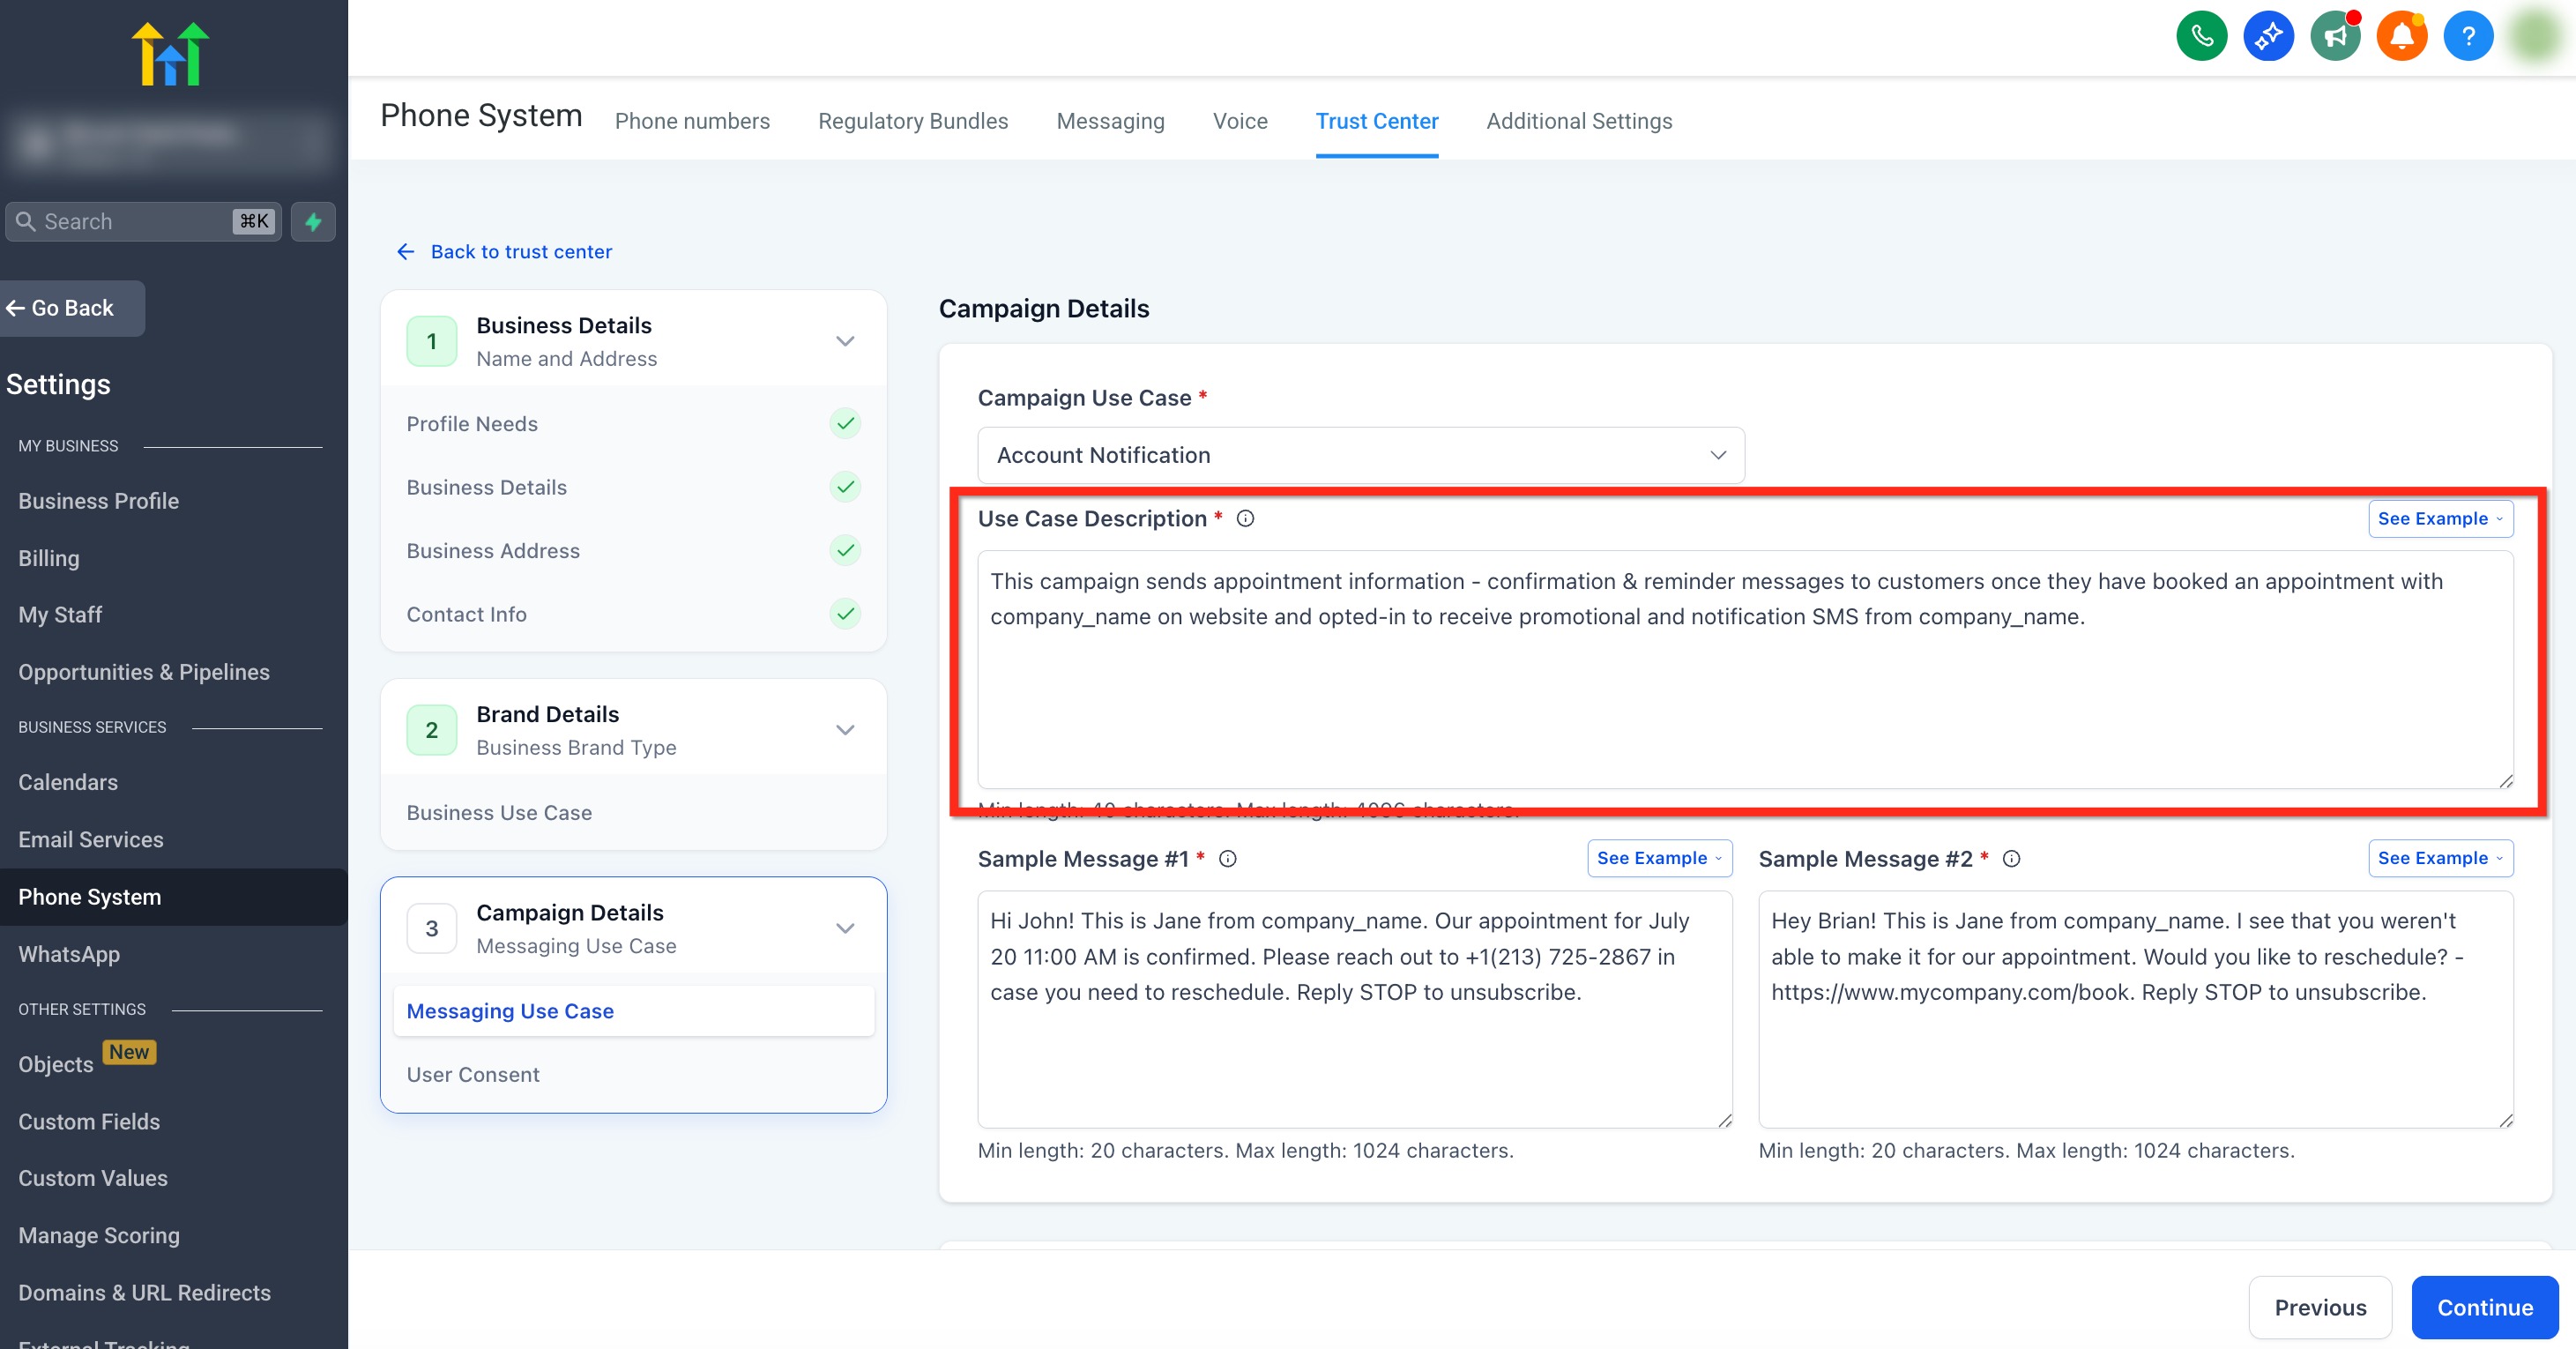Click info icon beside Use Case Description
Image resolution: width=2576 pixels, height=1349 pixels.
[x=1245, y=518]
